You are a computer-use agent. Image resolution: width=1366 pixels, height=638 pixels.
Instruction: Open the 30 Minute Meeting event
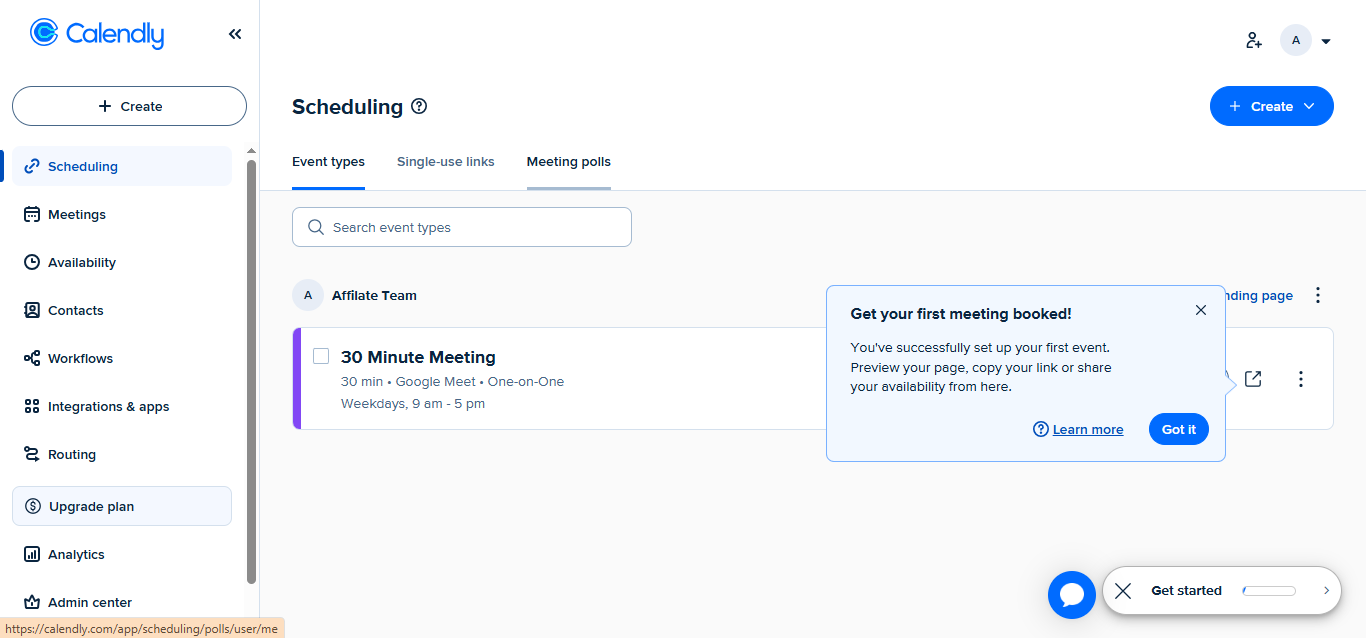coord(418,357)
